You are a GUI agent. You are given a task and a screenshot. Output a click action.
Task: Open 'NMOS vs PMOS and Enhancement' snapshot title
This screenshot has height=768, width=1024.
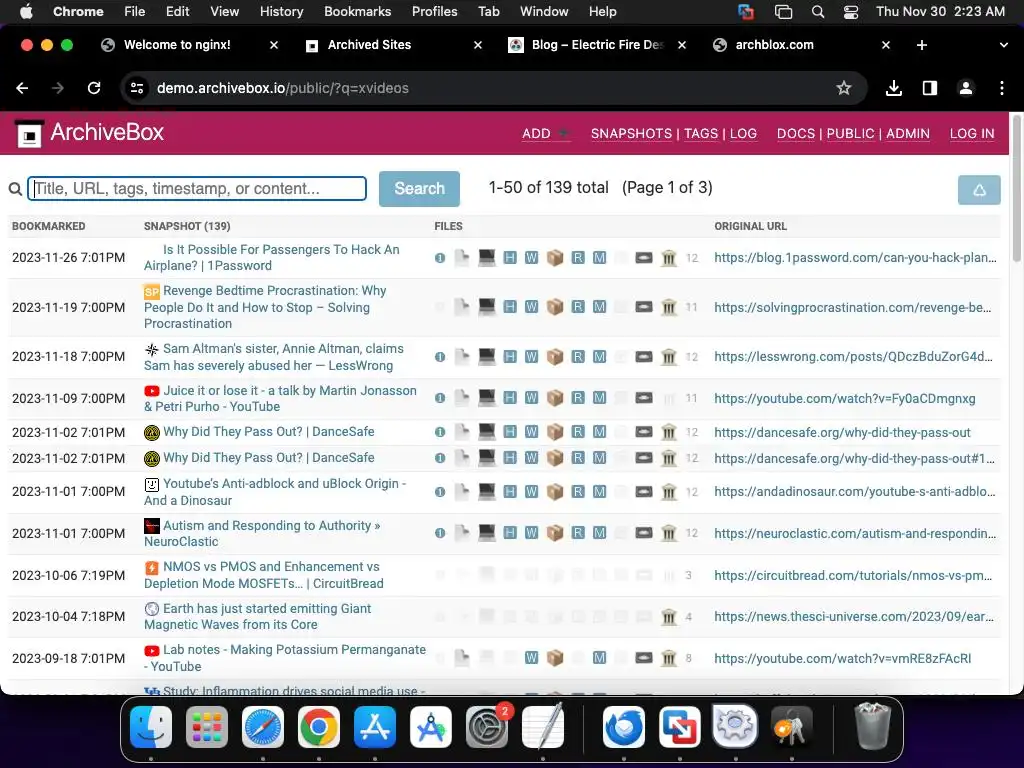coord(264,575)
